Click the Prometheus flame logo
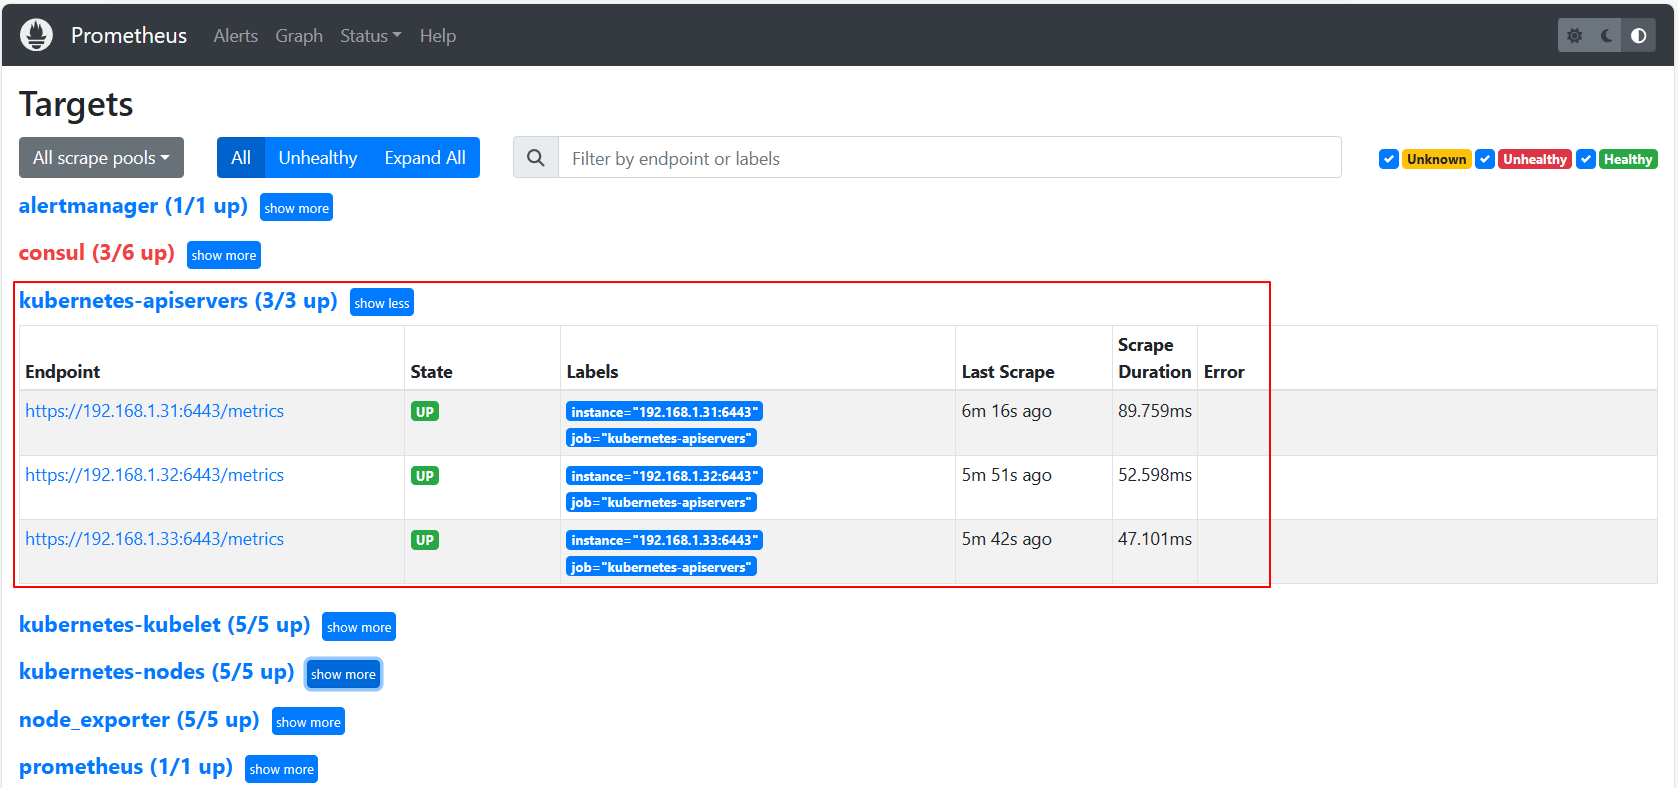This screenshot has height=788, width=1678. coord(36,35)
